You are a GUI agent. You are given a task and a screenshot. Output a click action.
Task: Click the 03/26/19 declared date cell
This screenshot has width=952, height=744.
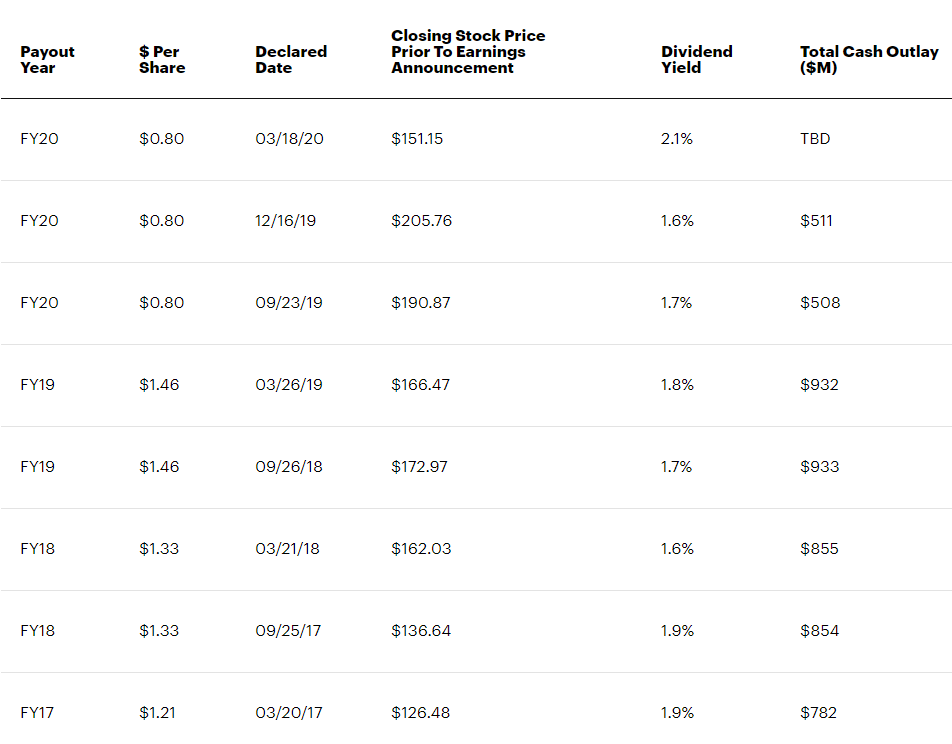(x=289, y=385)
